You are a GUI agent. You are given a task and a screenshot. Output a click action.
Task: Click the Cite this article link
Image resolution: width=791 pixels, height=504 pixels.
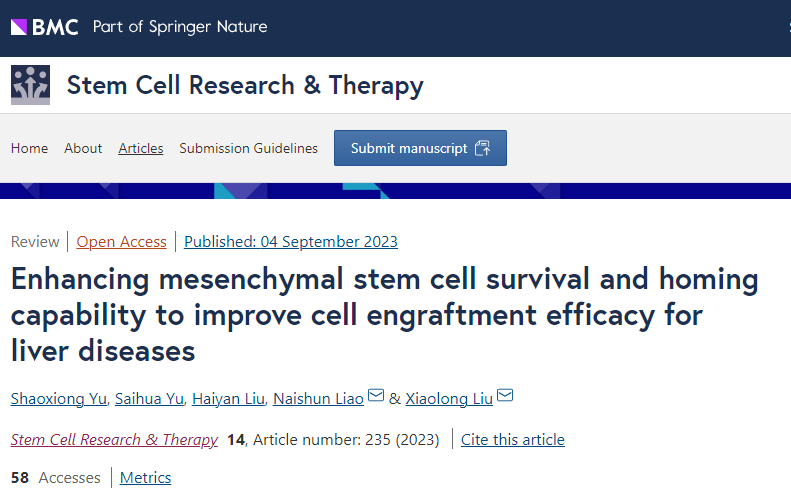point(512,439)
